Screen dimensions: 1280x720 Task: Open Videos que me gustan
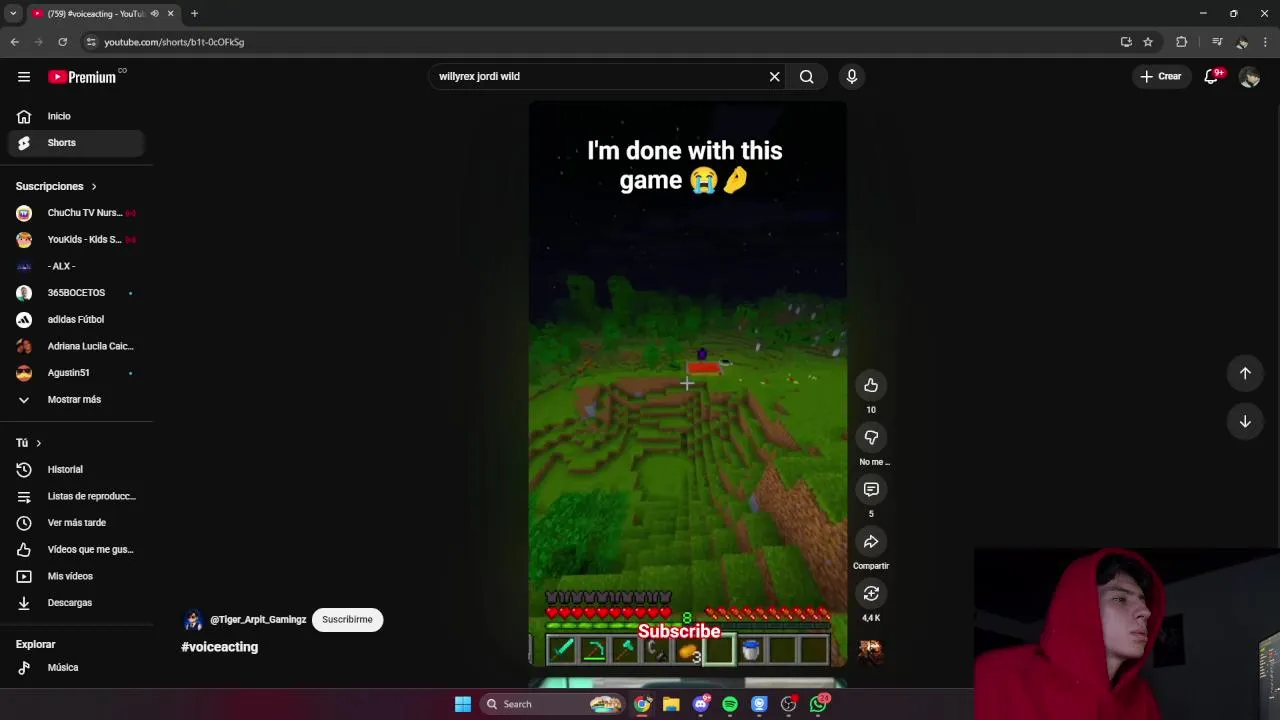(76, 550)
